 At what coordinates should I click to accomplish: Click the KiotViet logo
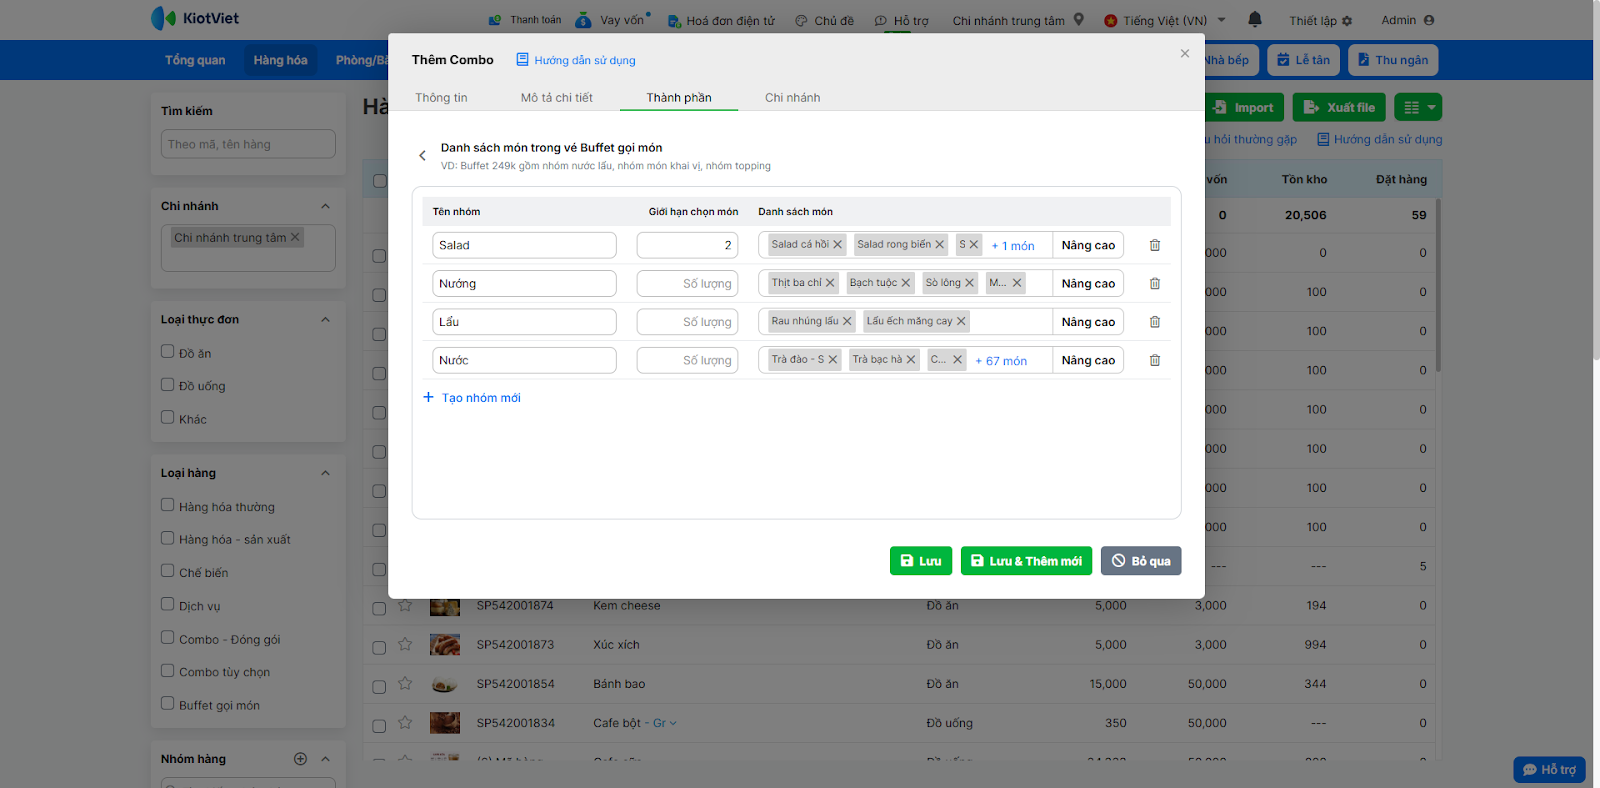coord(195,18)
